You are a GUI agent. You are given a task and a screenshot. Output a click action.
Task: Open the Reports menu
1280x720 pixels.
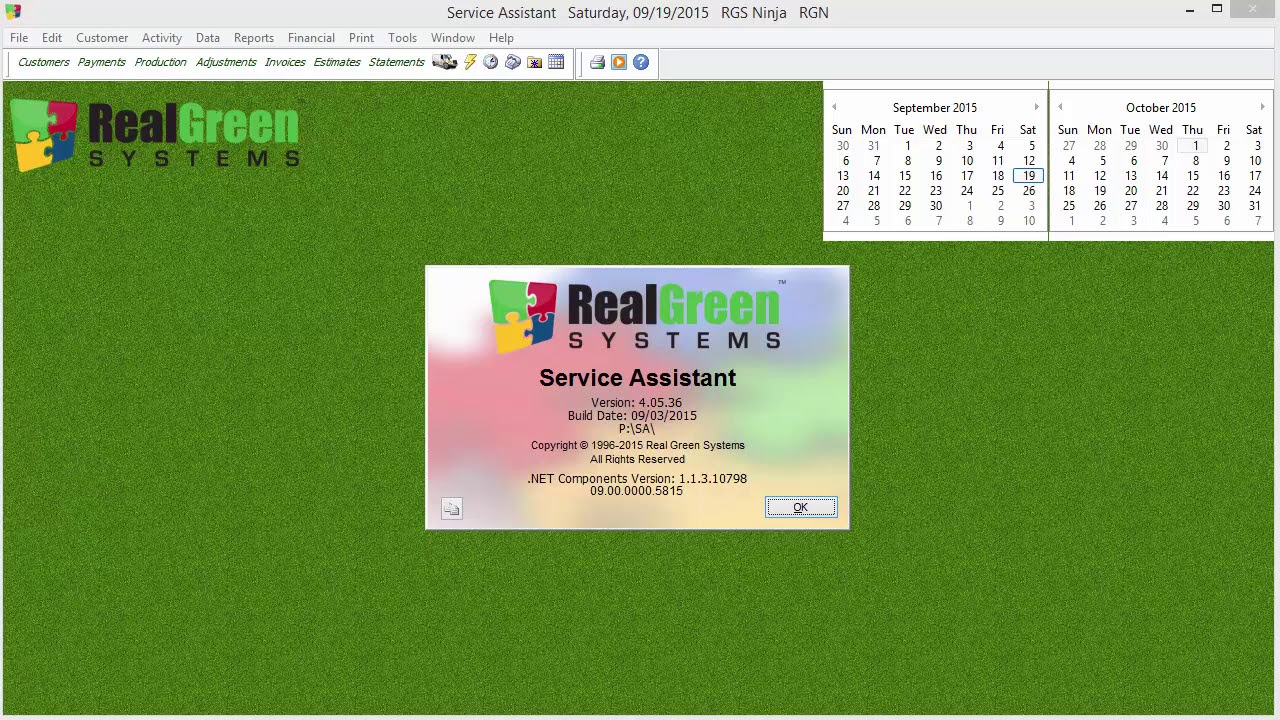pos(254,38)
